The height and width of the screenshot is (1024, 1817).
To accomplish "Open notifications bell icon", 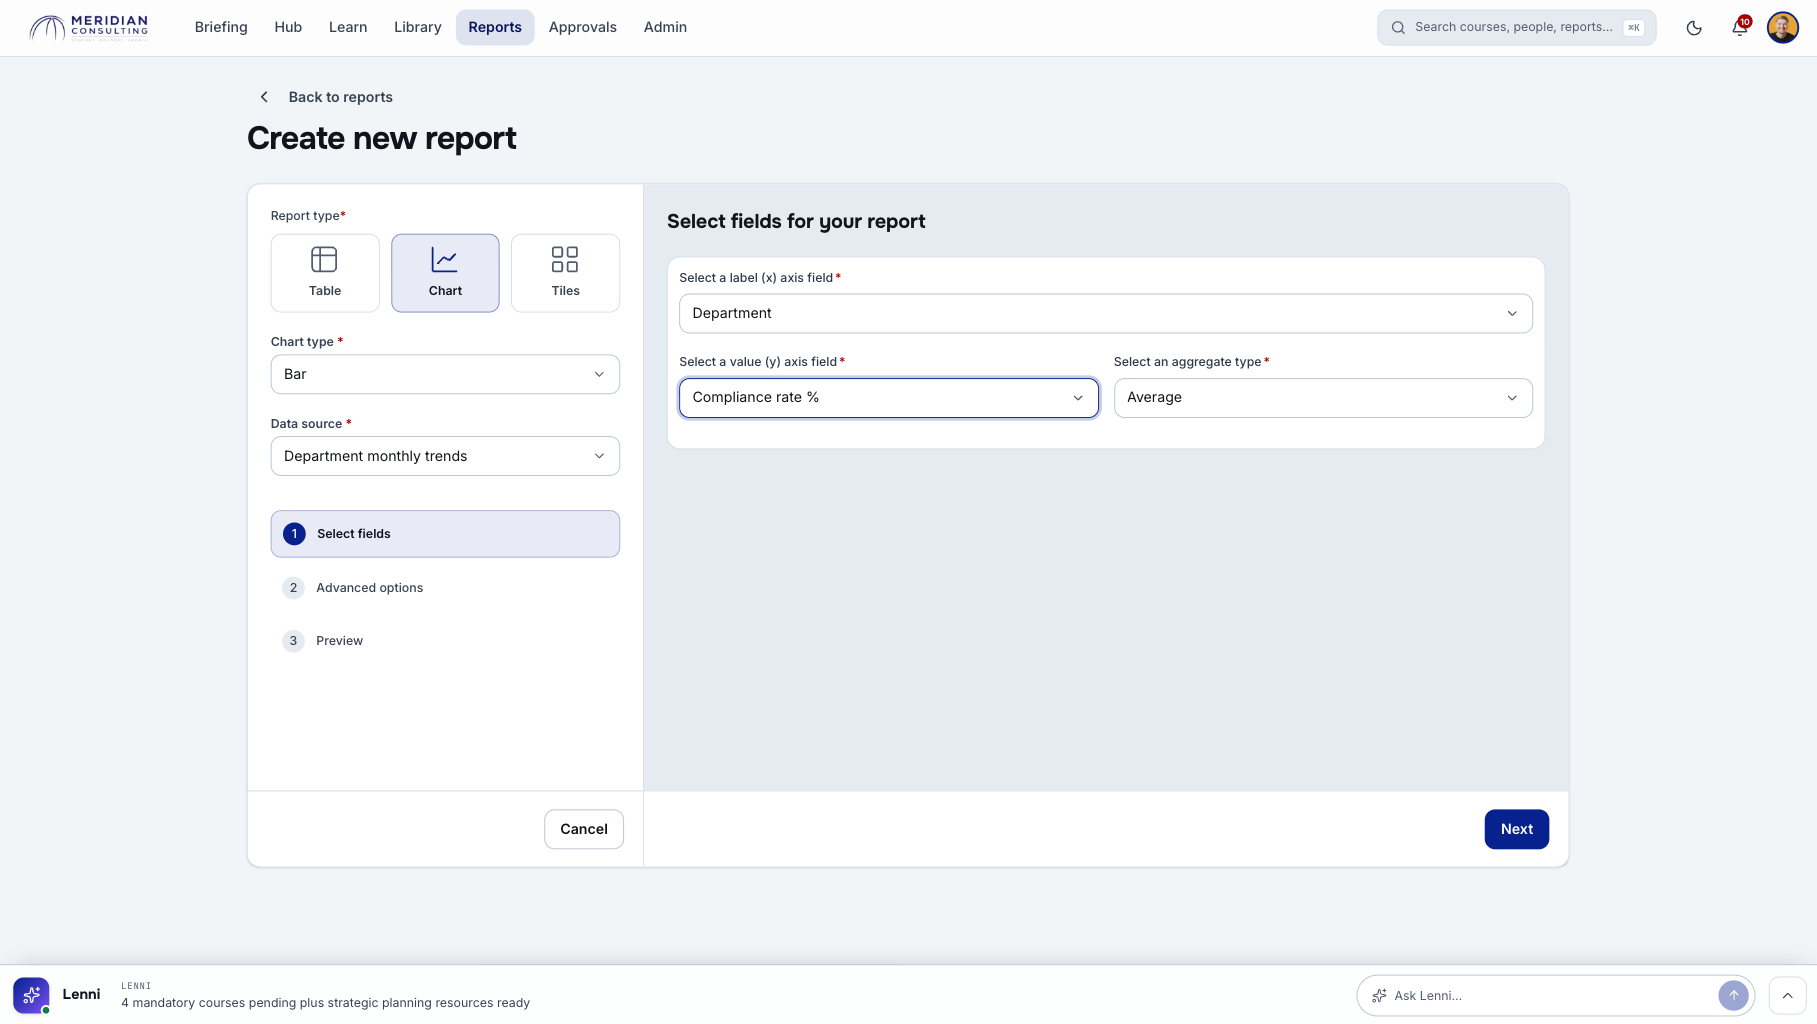I will (1740, 28).
